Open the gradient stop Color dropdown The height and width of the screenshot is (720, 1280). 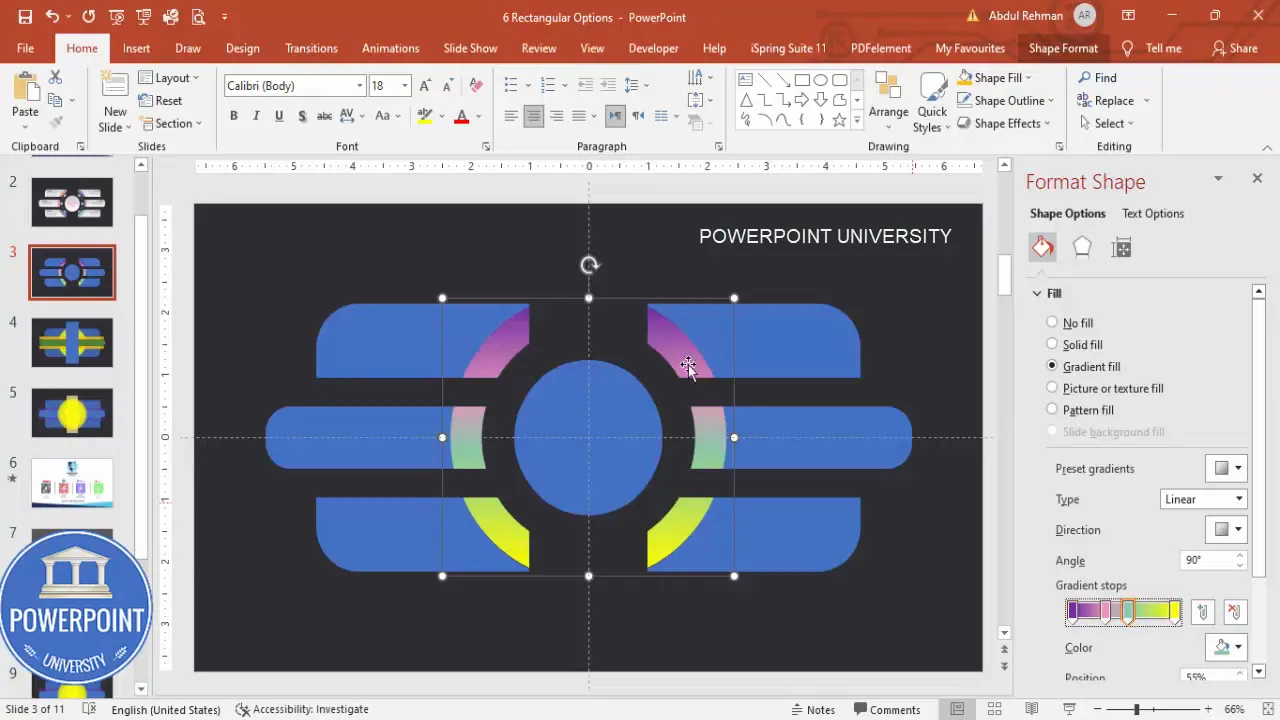click(1226, 647)
